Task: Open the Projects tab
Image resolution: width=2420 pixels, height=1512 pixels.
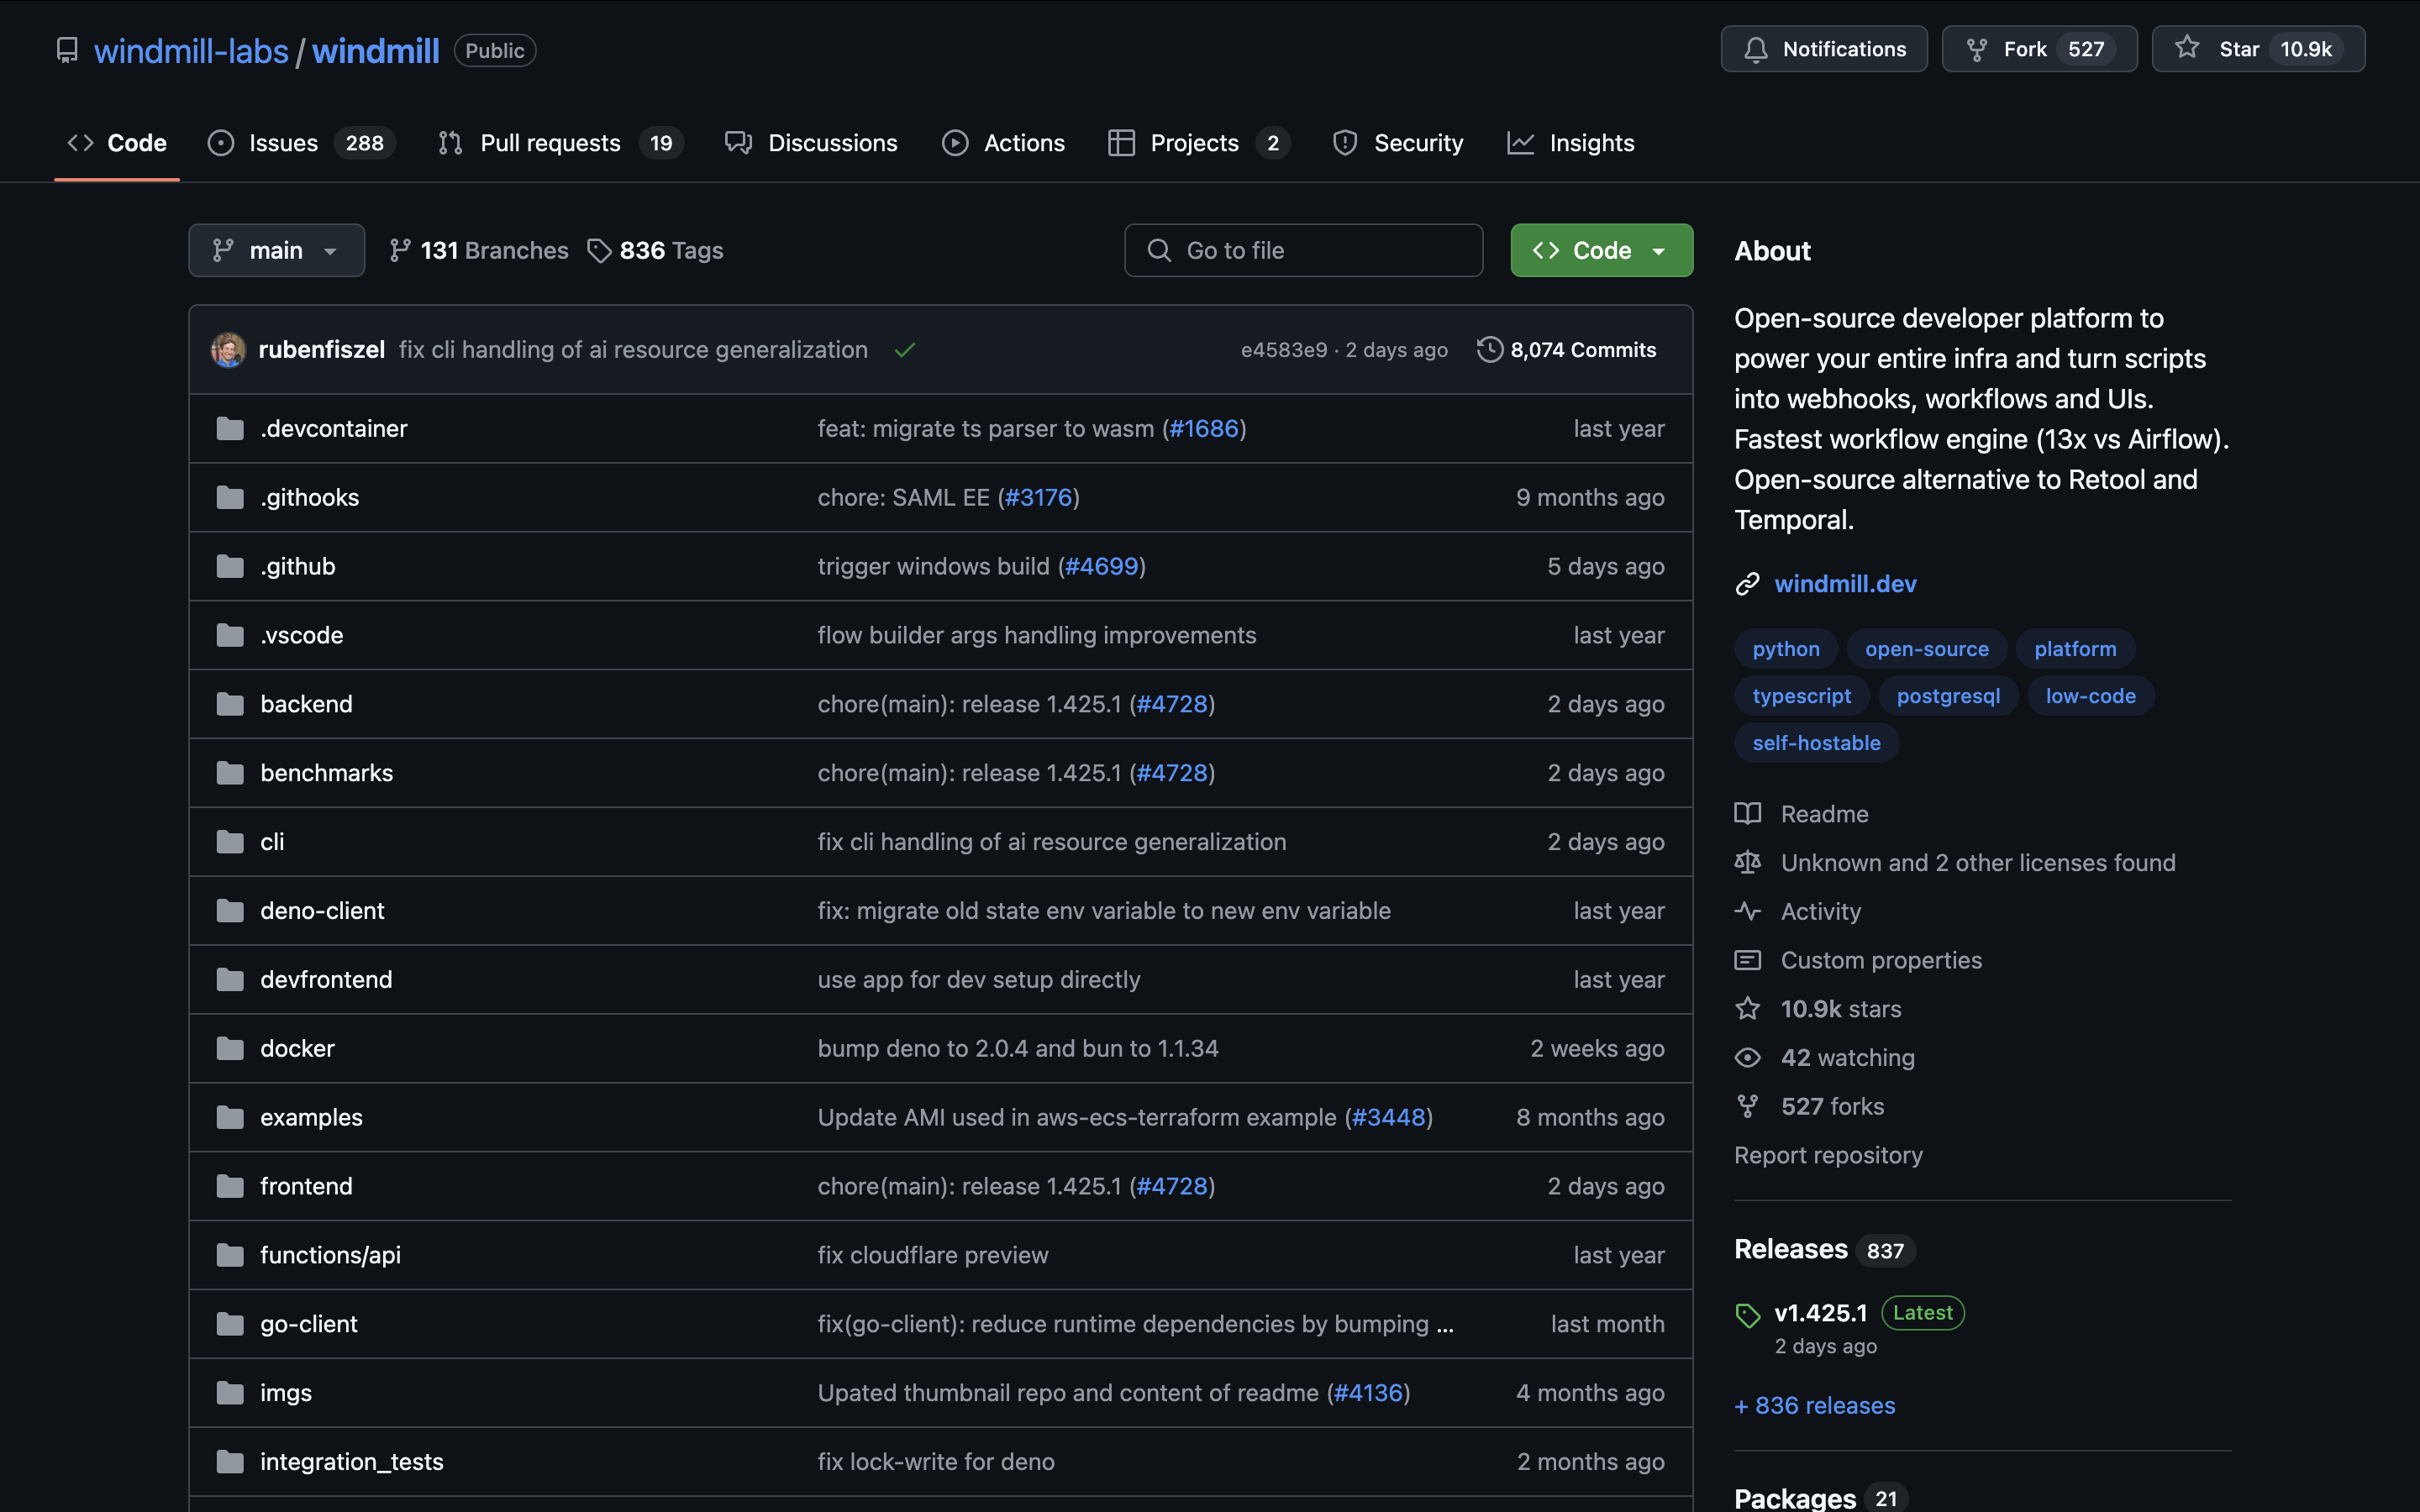Action: pyautogui.click(x=1198, y=143)
